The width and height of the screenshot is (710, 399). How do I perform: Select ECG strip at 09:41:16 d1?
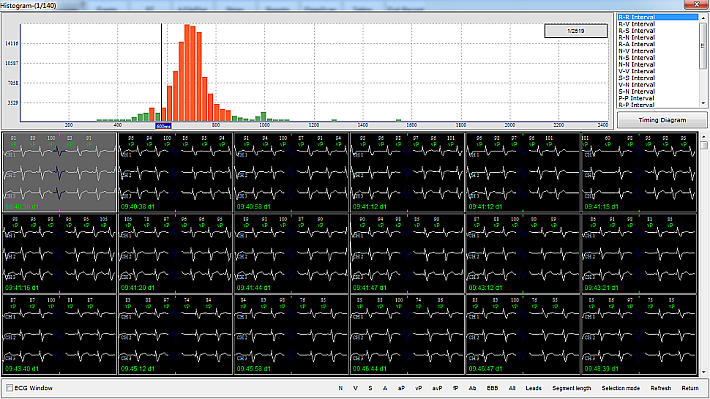(59, 254)
